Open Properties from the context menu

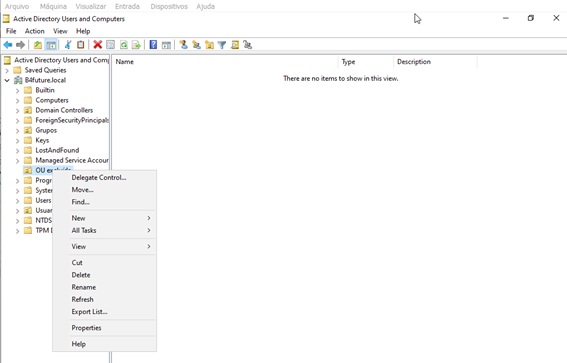click(x=105, y=328)
